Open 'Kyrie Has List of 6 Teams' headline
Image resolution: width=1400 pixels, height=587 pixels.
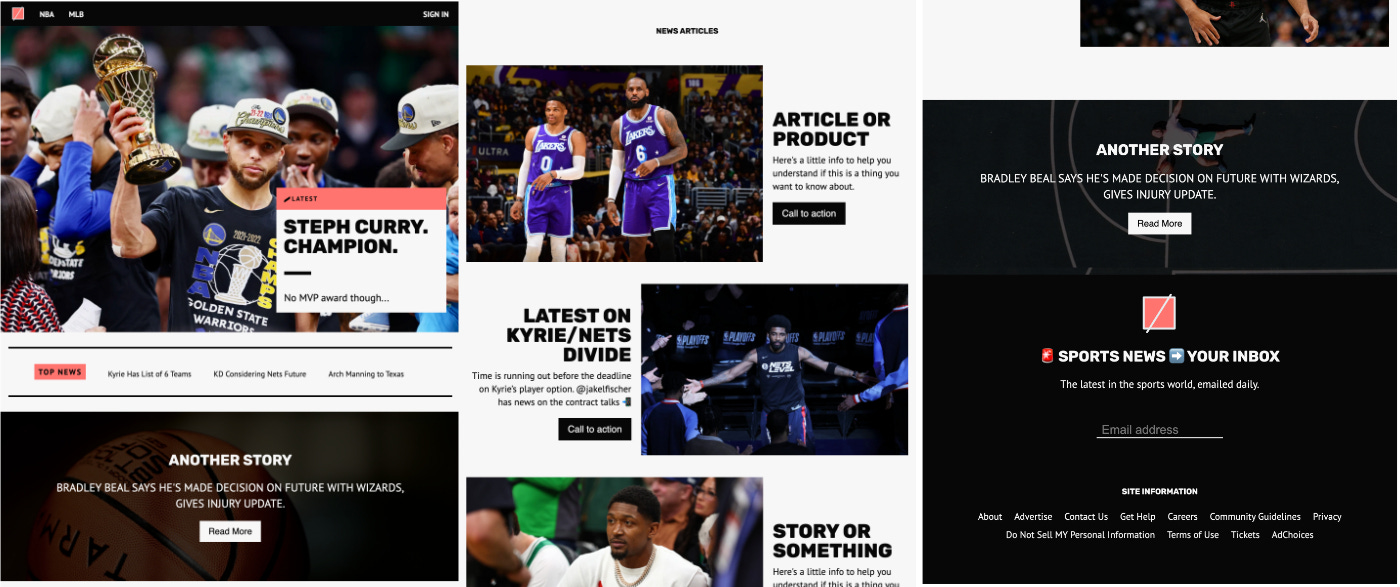coord(149,374)
